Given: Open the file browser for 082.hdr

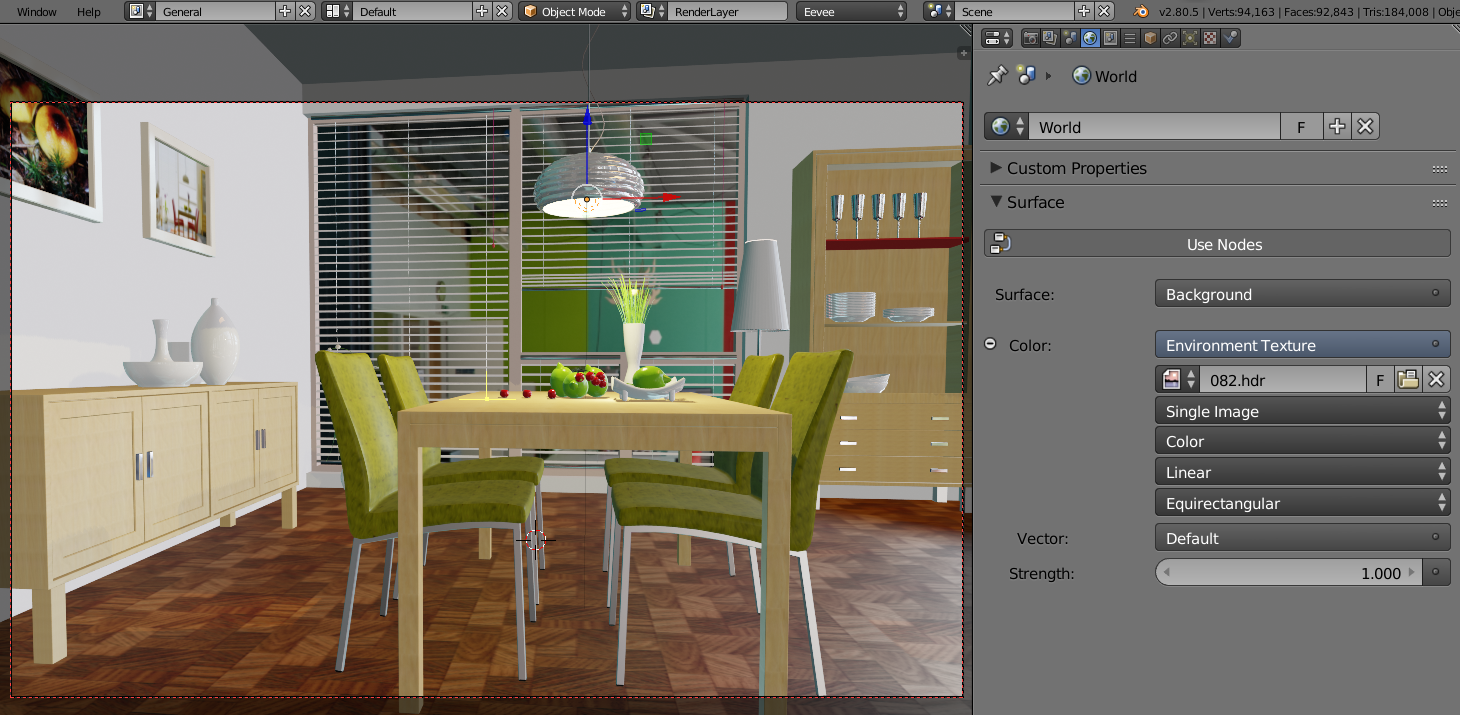Looking at the screenshot, I should click(x=1408, y=379).
